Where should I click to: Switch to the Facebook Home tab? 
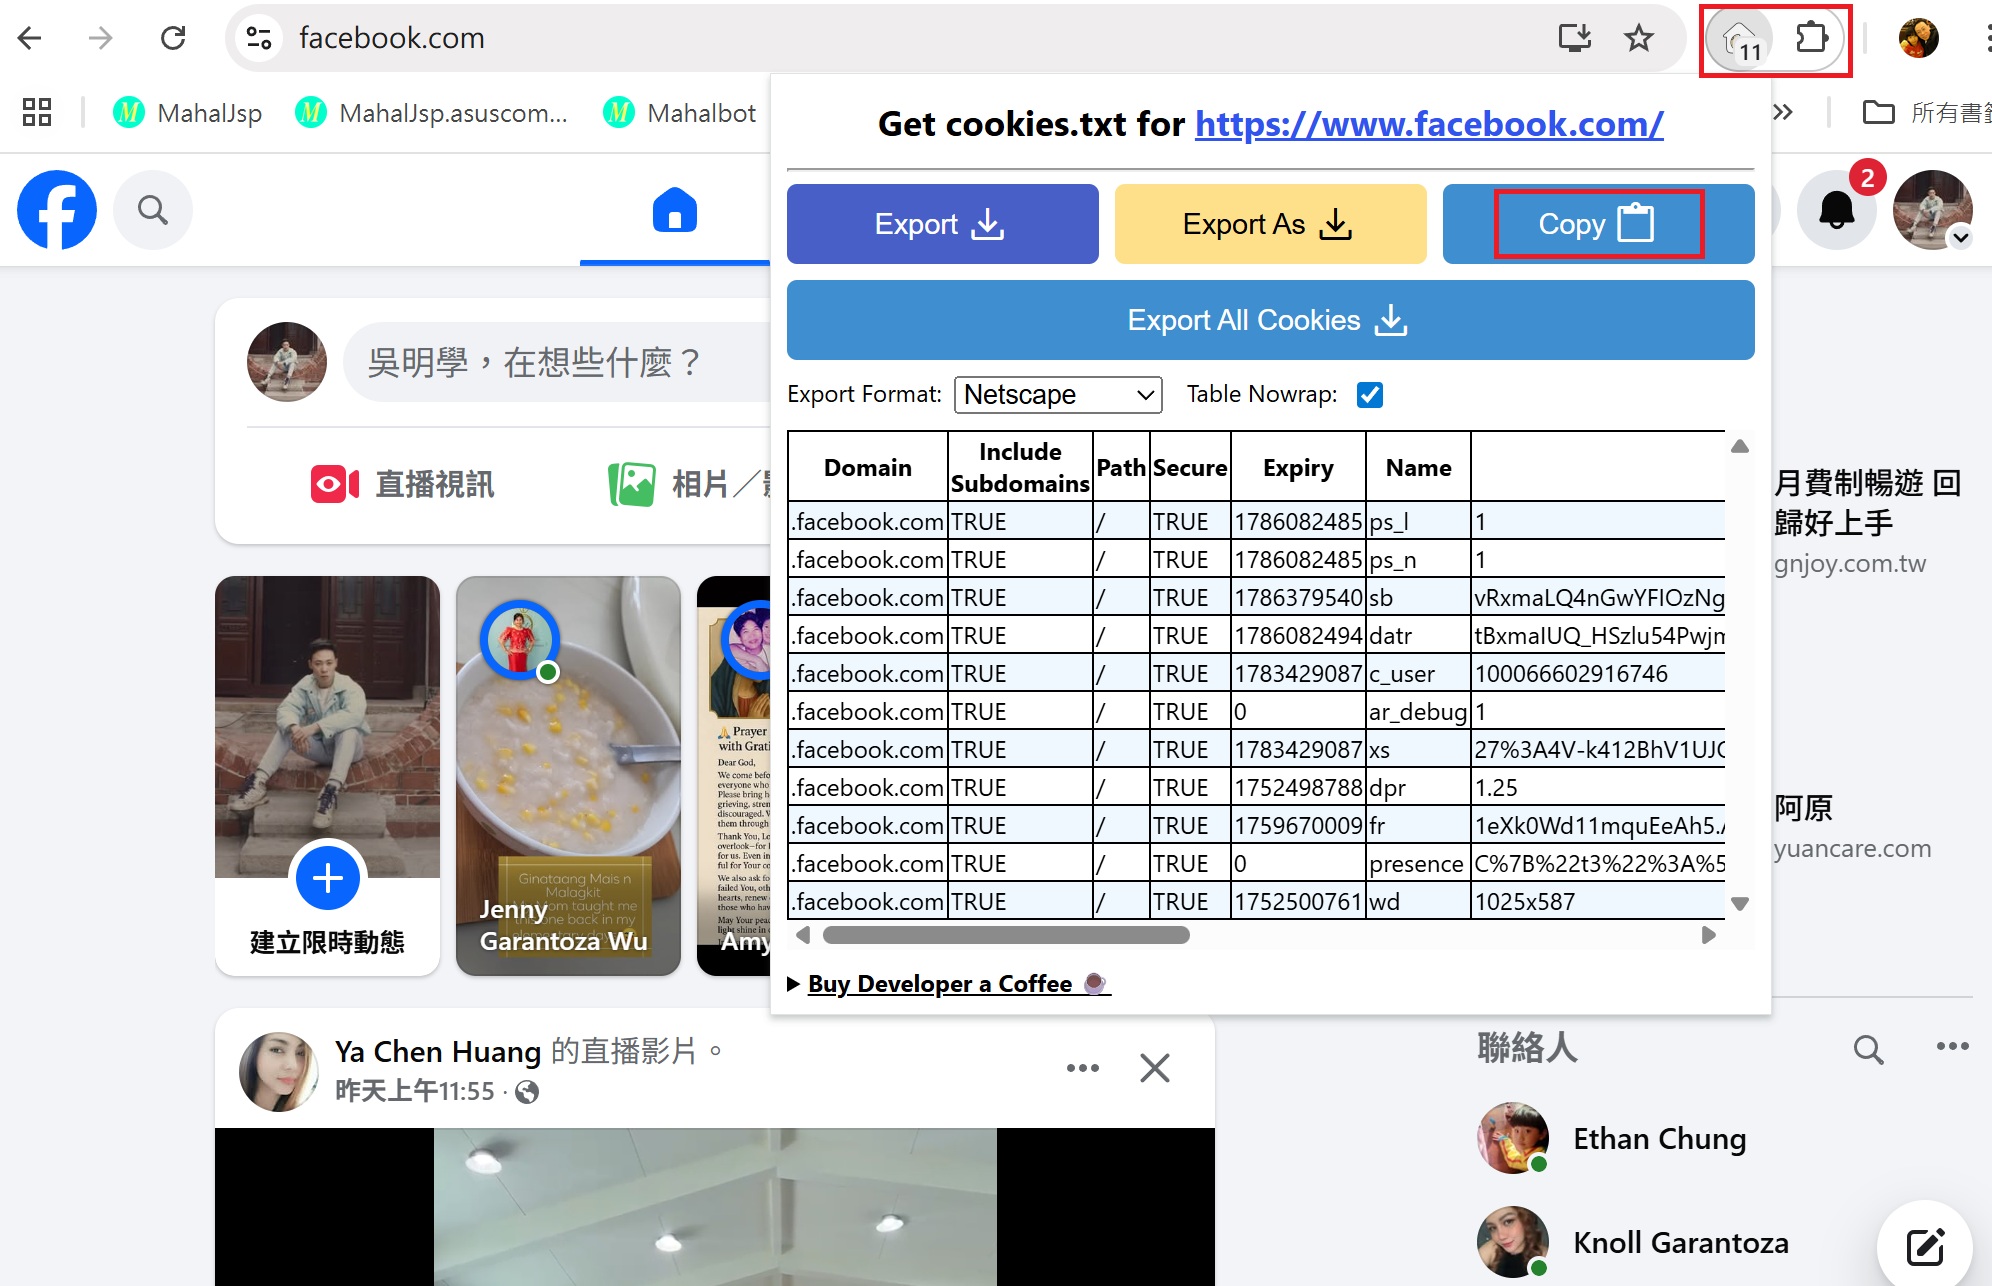[674, 210]
